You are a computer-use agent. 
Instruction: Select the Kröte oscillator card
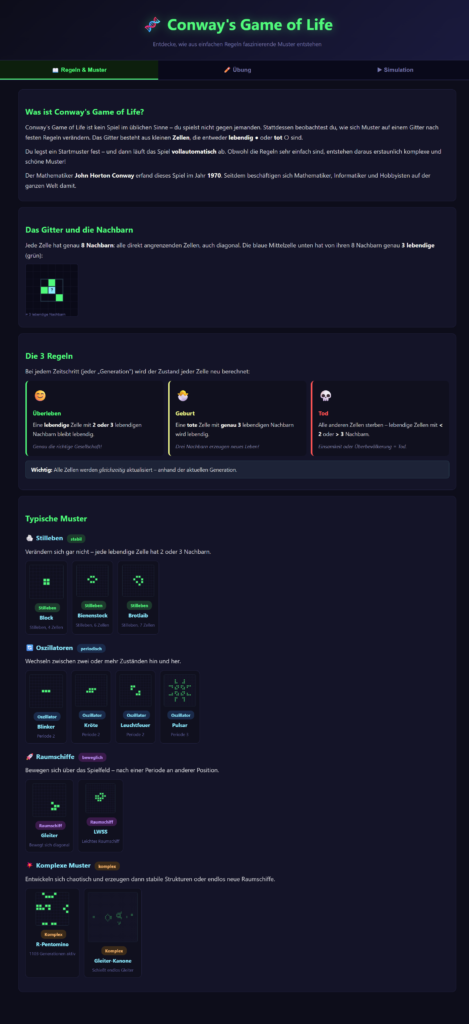click(x=91, y=707)
